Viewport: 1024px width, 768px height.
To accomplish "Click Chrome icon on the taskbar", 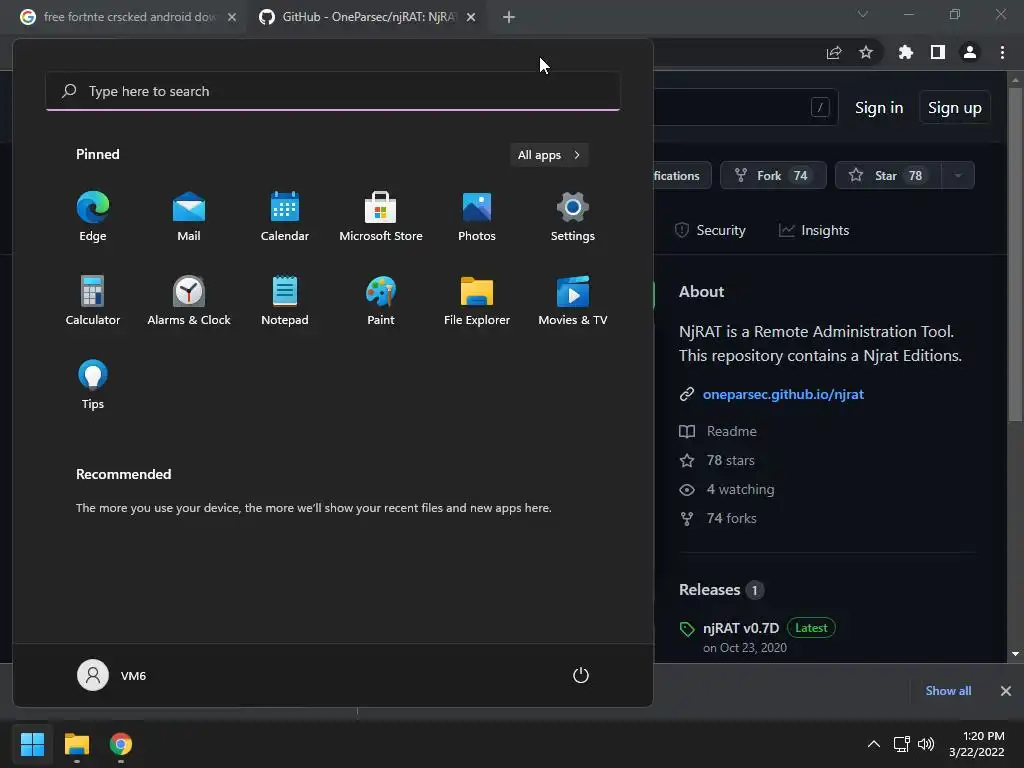I will 121,744.
